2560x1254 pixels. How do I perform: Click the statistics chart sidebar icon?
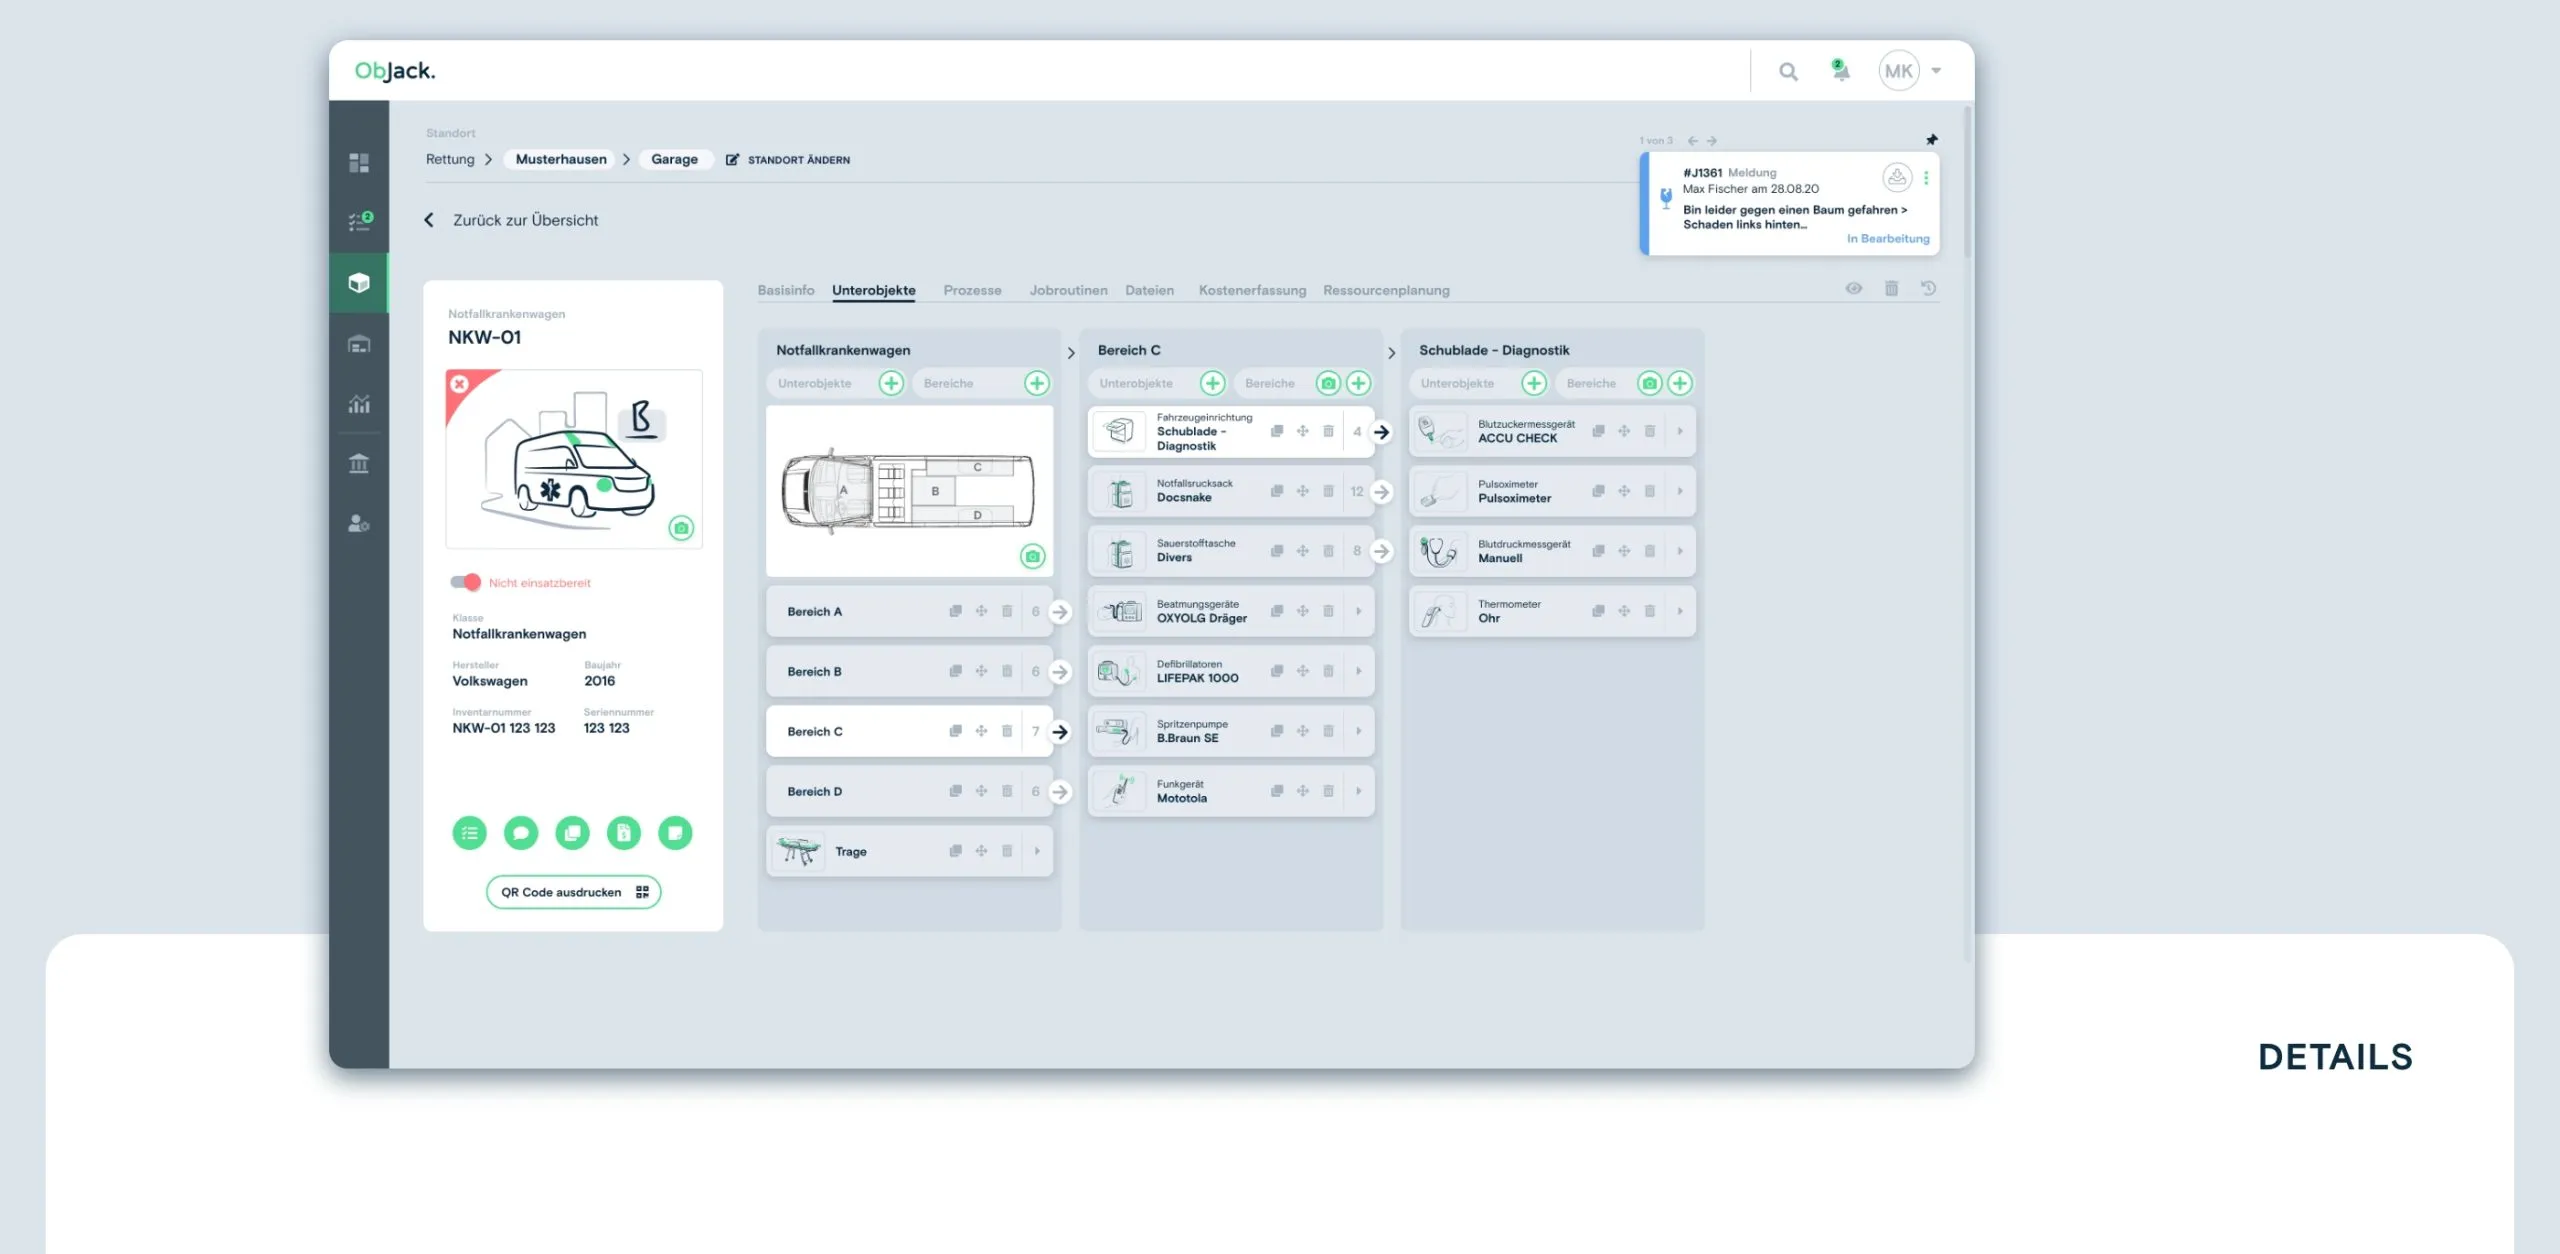pos(359,404)
